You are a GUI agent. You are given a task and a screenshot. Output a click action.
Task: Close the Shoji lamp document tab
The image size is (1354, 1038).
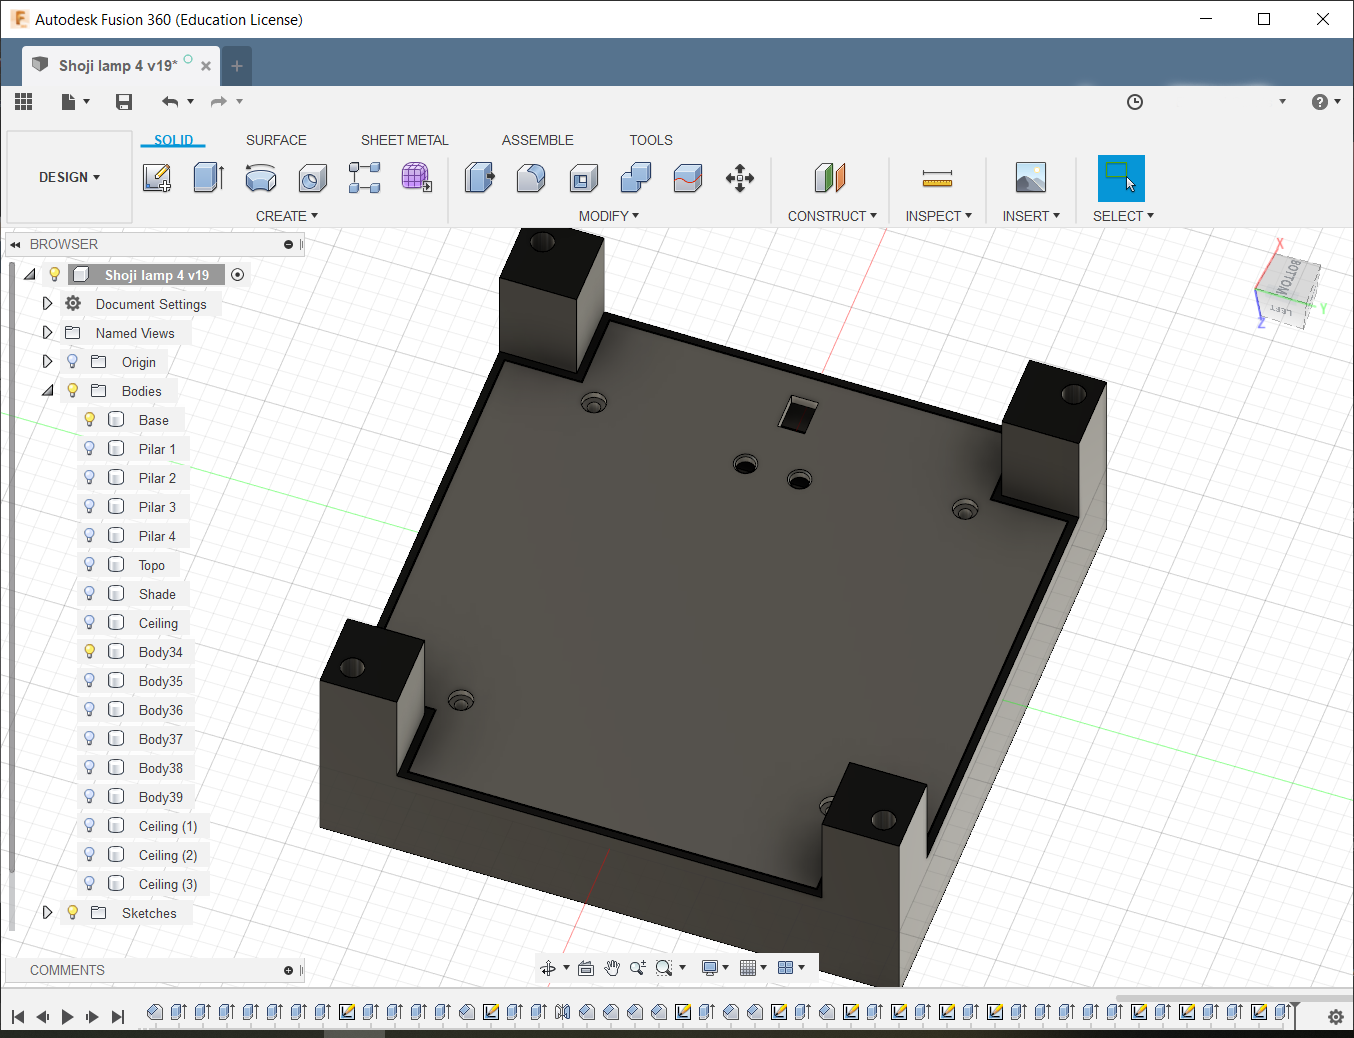coord(206,66)
